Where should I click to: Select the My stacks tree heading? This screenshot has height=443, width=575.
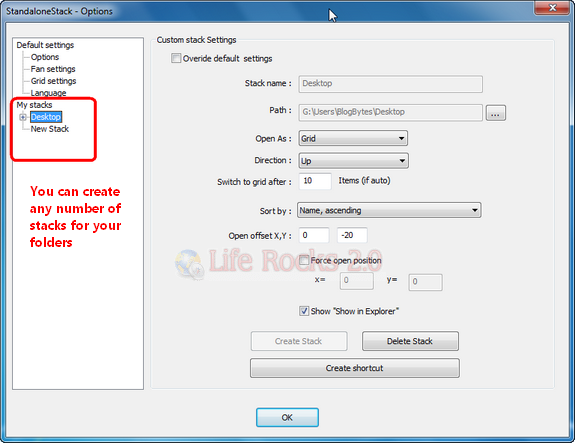[x=34, y=105]
